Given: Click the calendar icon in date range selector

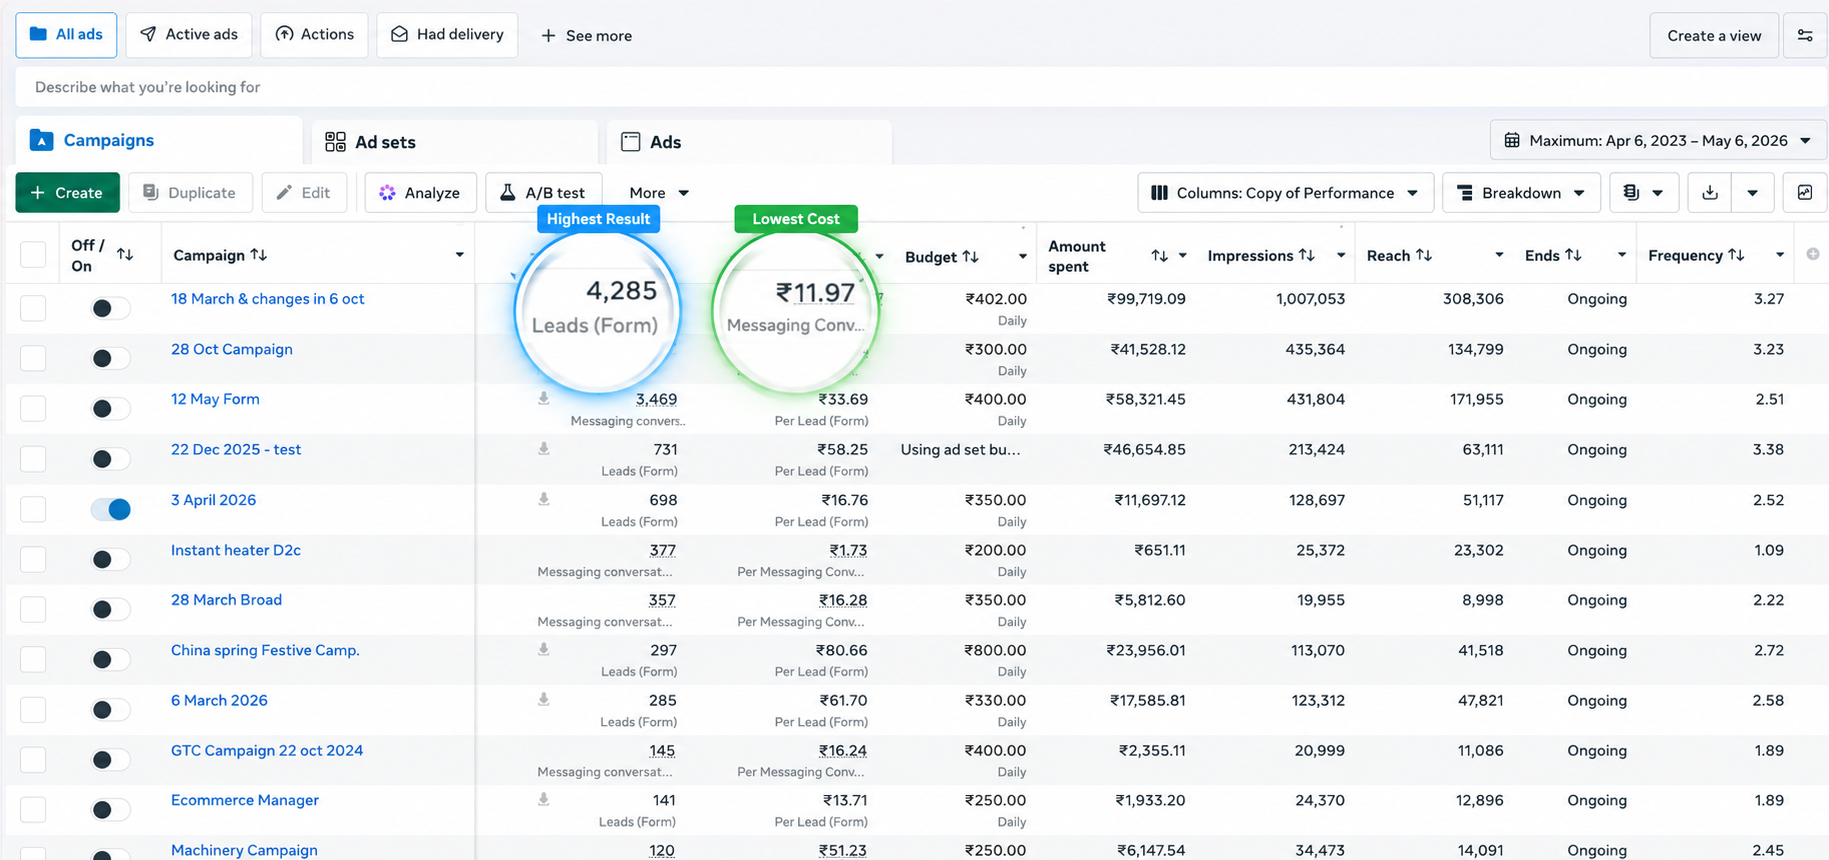Looking at the screenshot, I should point(1512,140).
